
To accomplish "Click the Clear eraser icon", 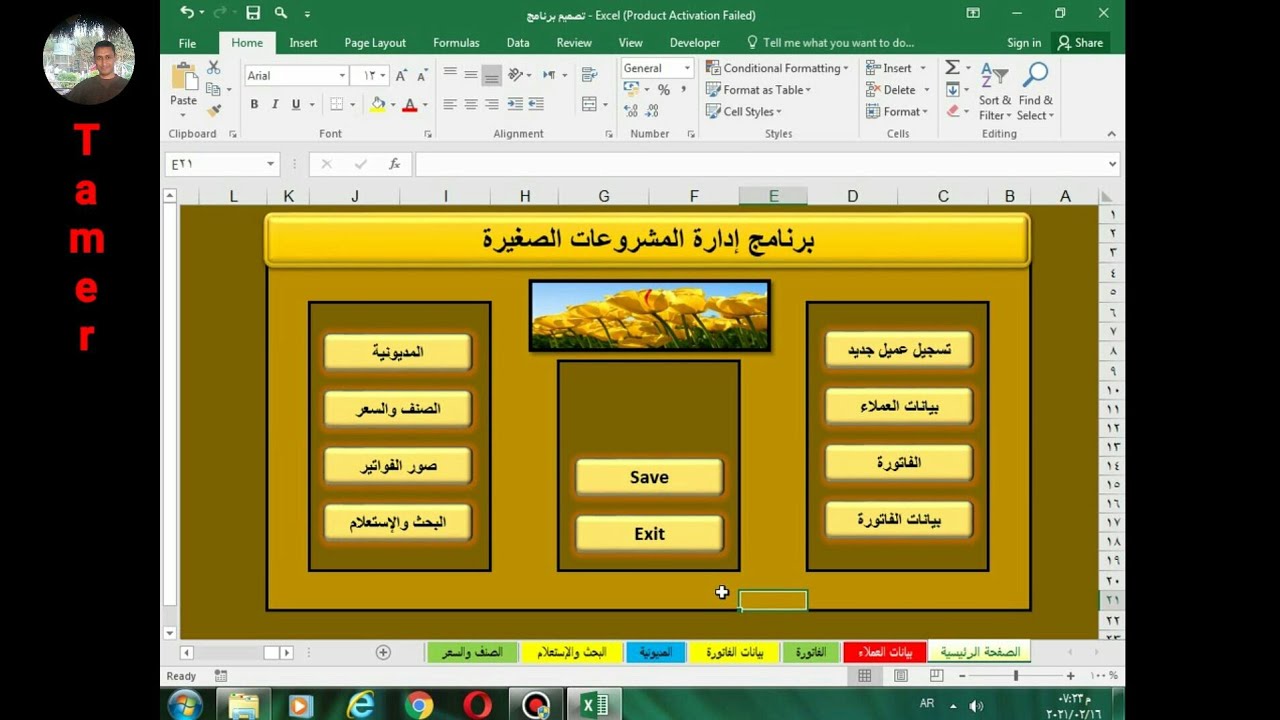I will click(x=952, y=112).
